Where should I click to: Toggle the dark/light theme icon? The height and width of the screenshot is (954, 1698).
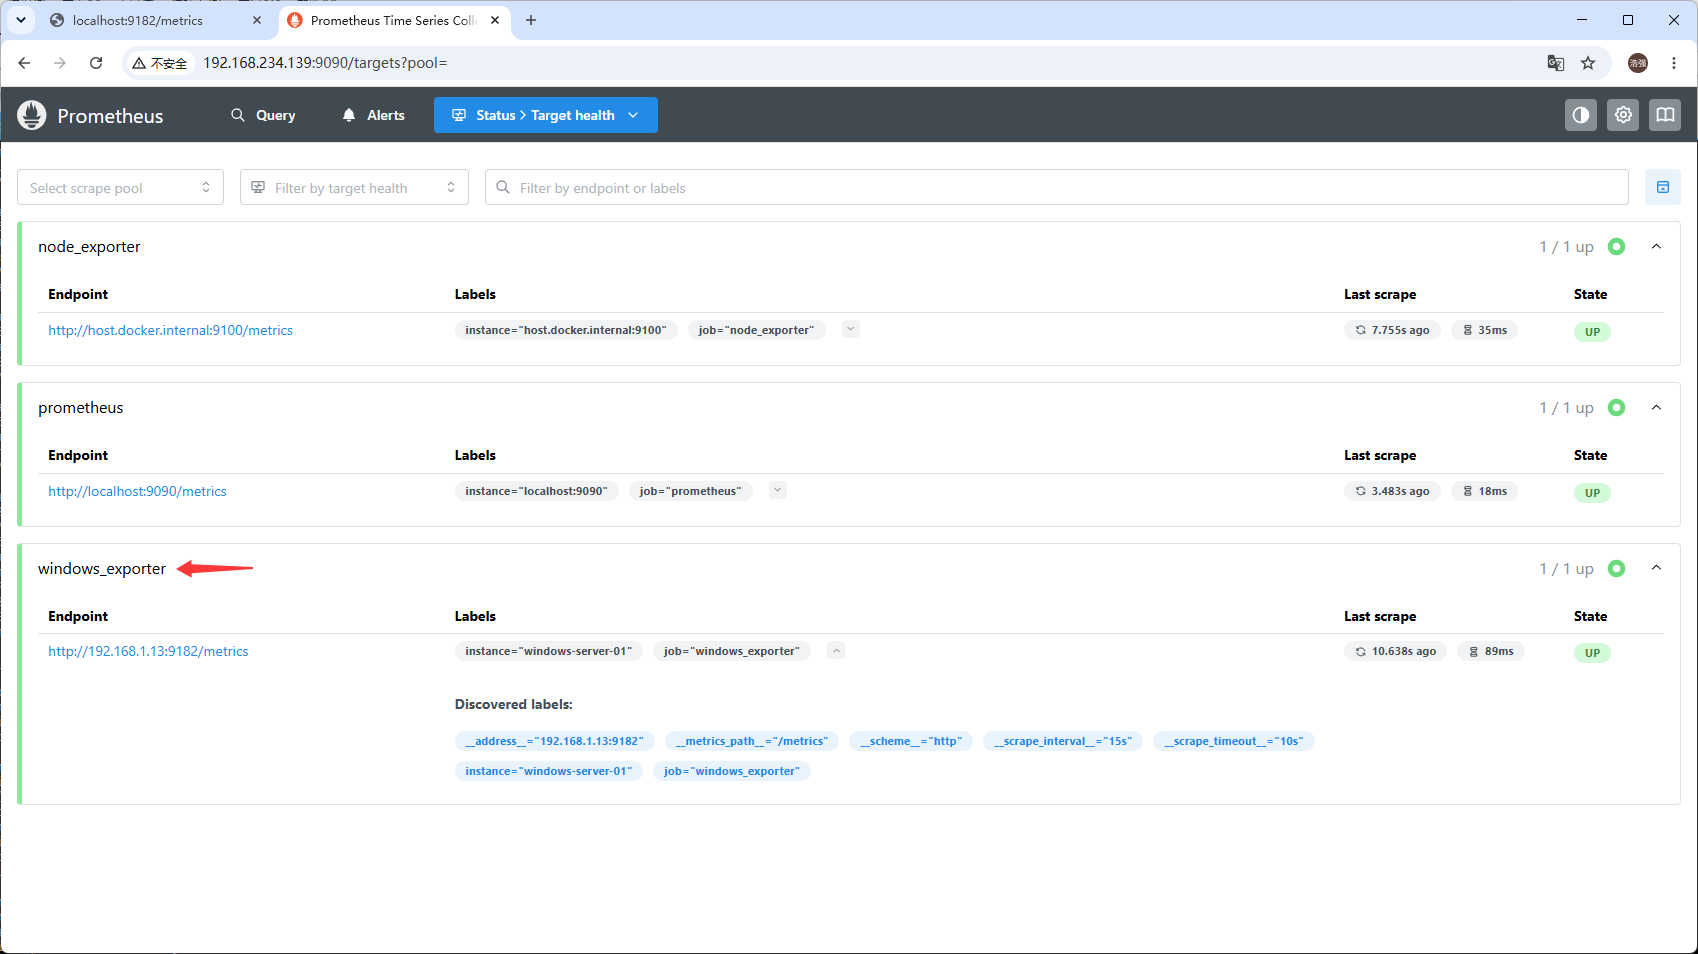pos(1581,115)
